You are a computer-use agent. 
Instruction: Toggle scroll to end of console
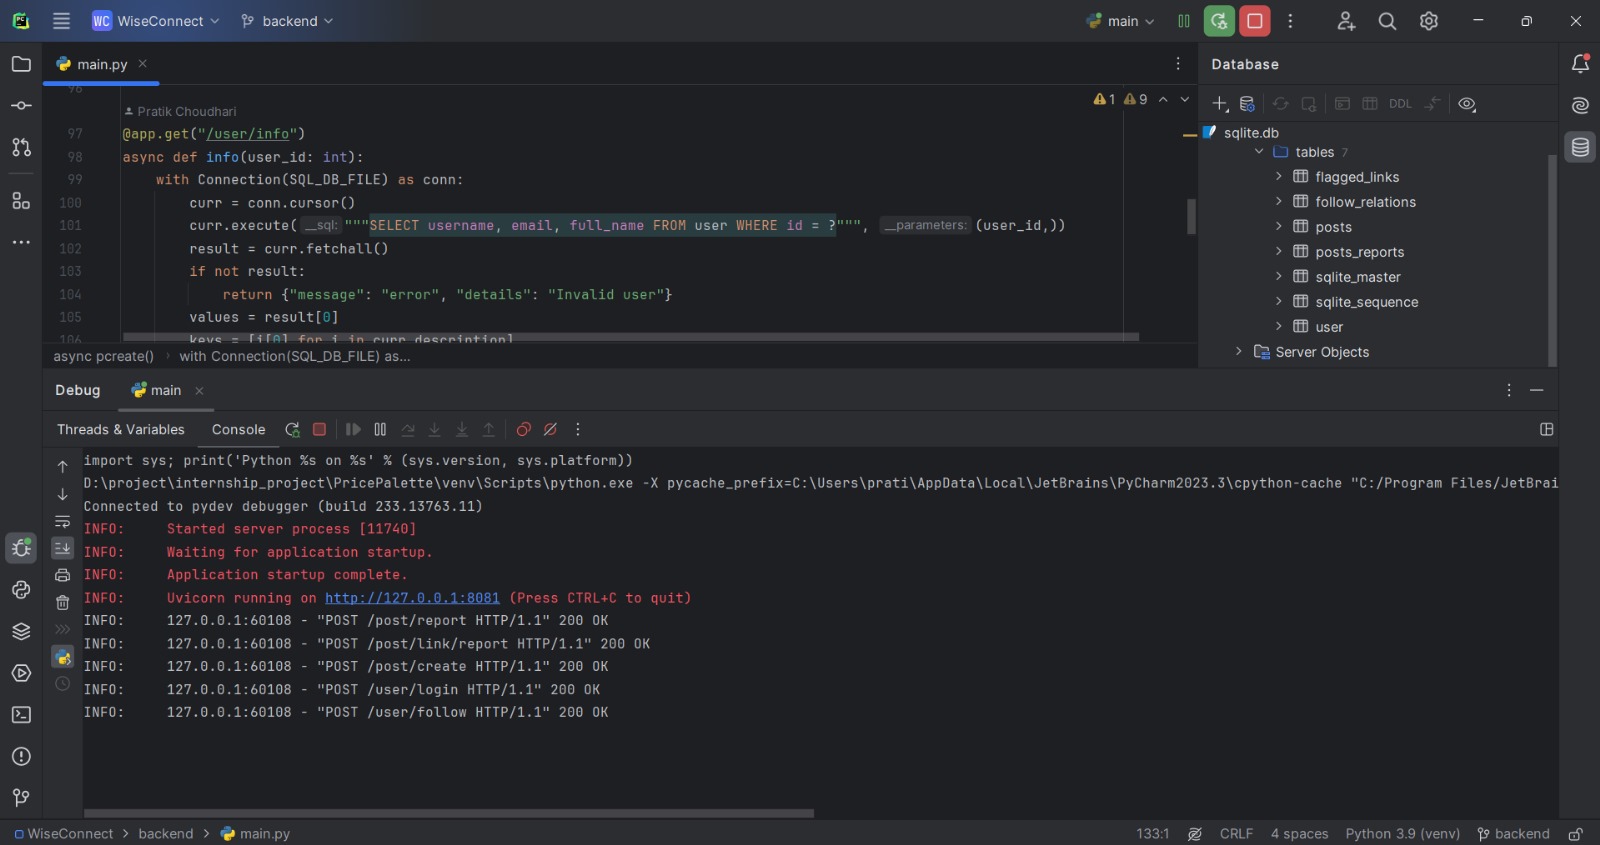pyautogui.click(x=62, y=548)
